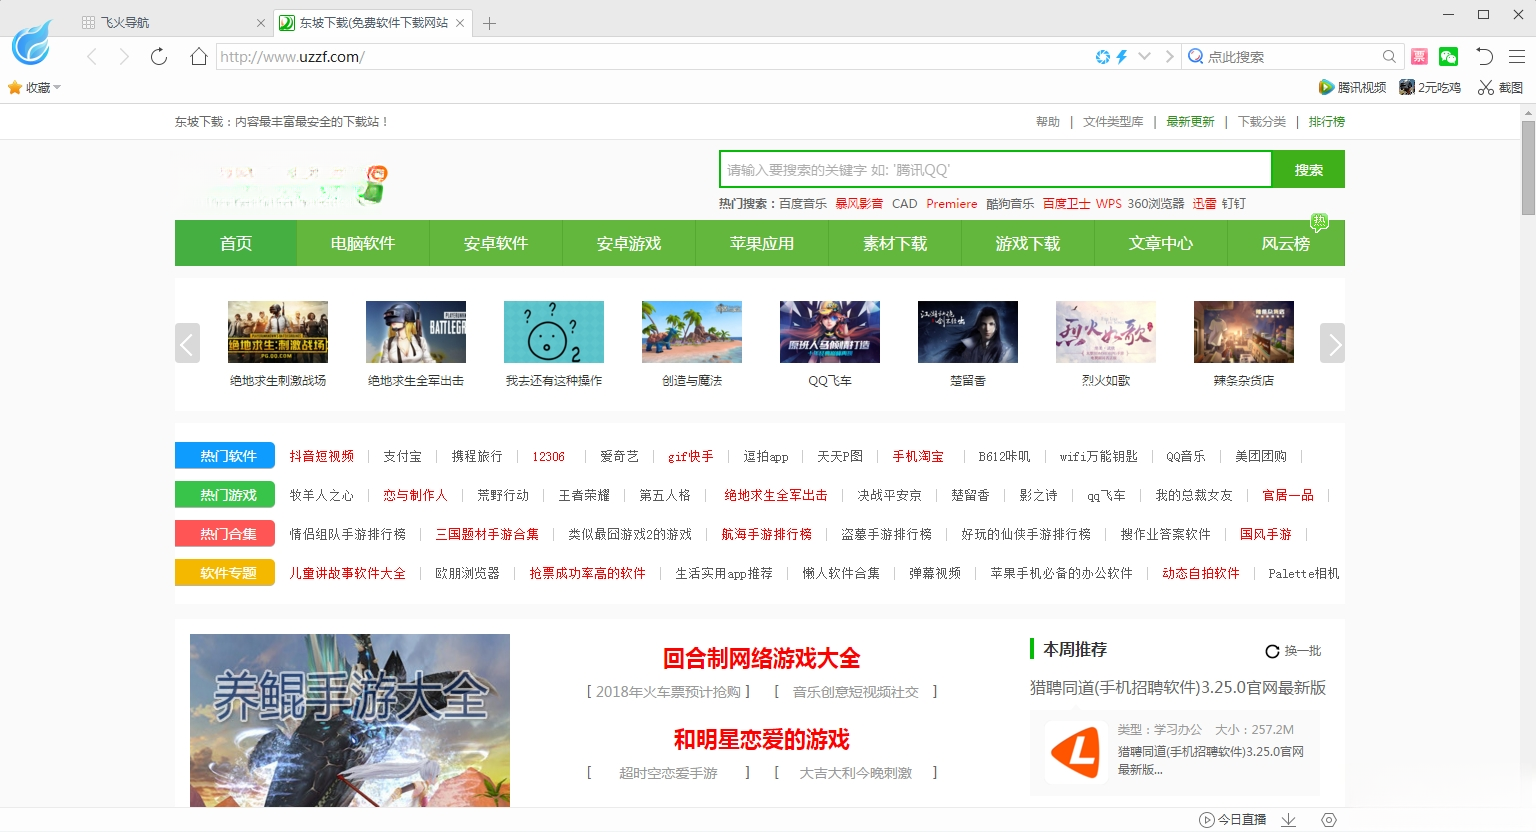Open the 文章中心 navigation tab
1536x832 pixels.
click(1161, 243)
